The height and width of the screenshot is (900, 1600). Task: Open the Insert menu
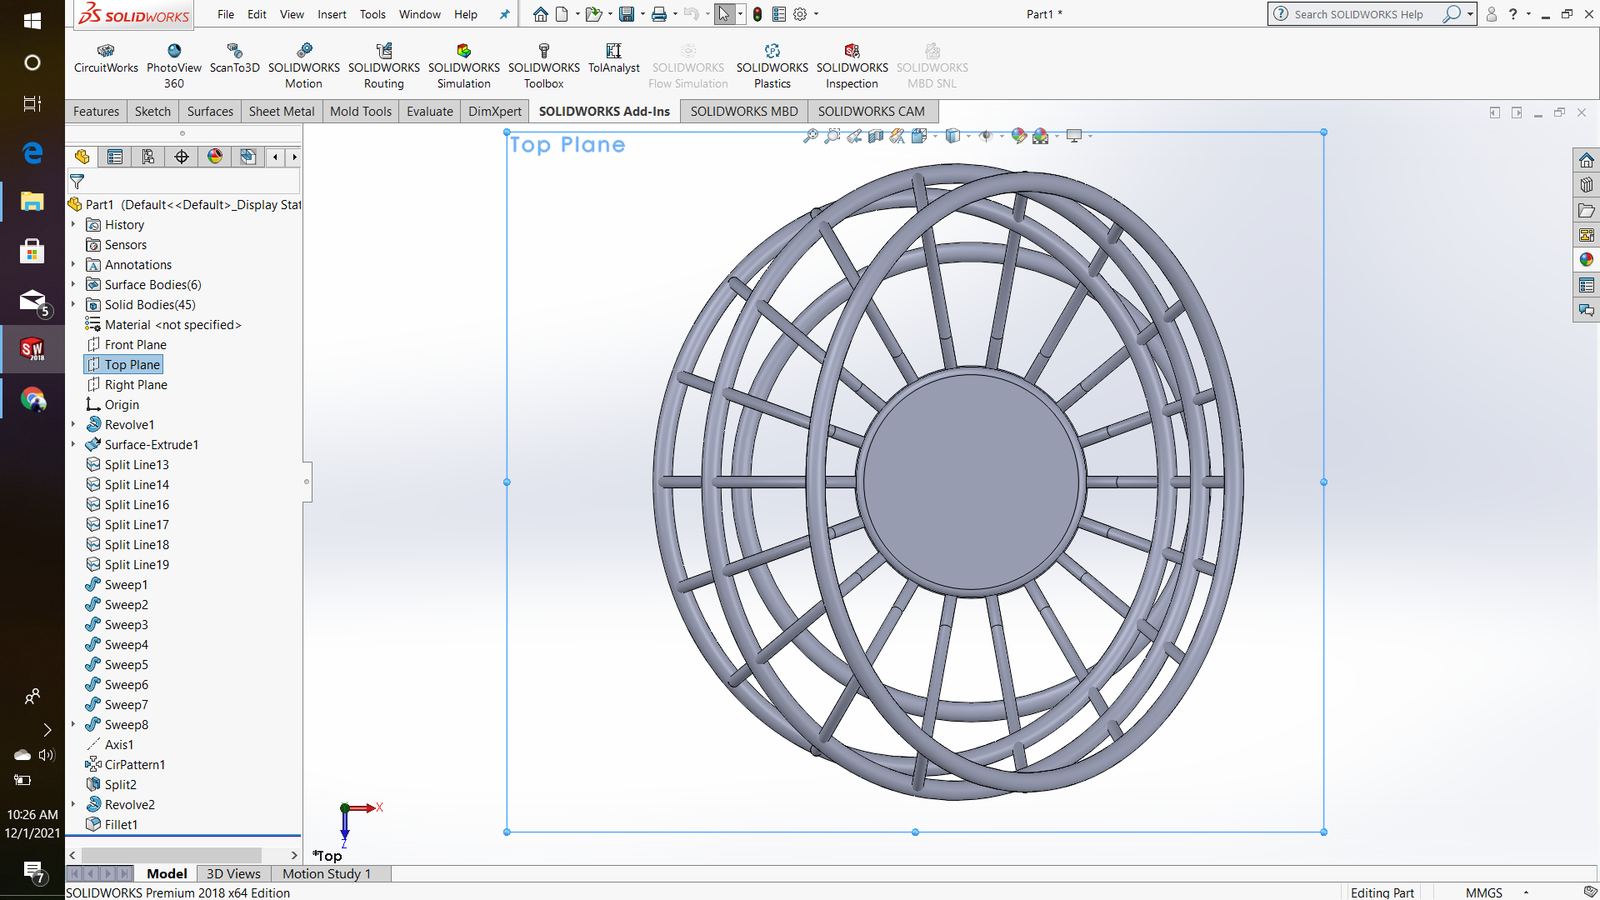click(x=332, y=14)
